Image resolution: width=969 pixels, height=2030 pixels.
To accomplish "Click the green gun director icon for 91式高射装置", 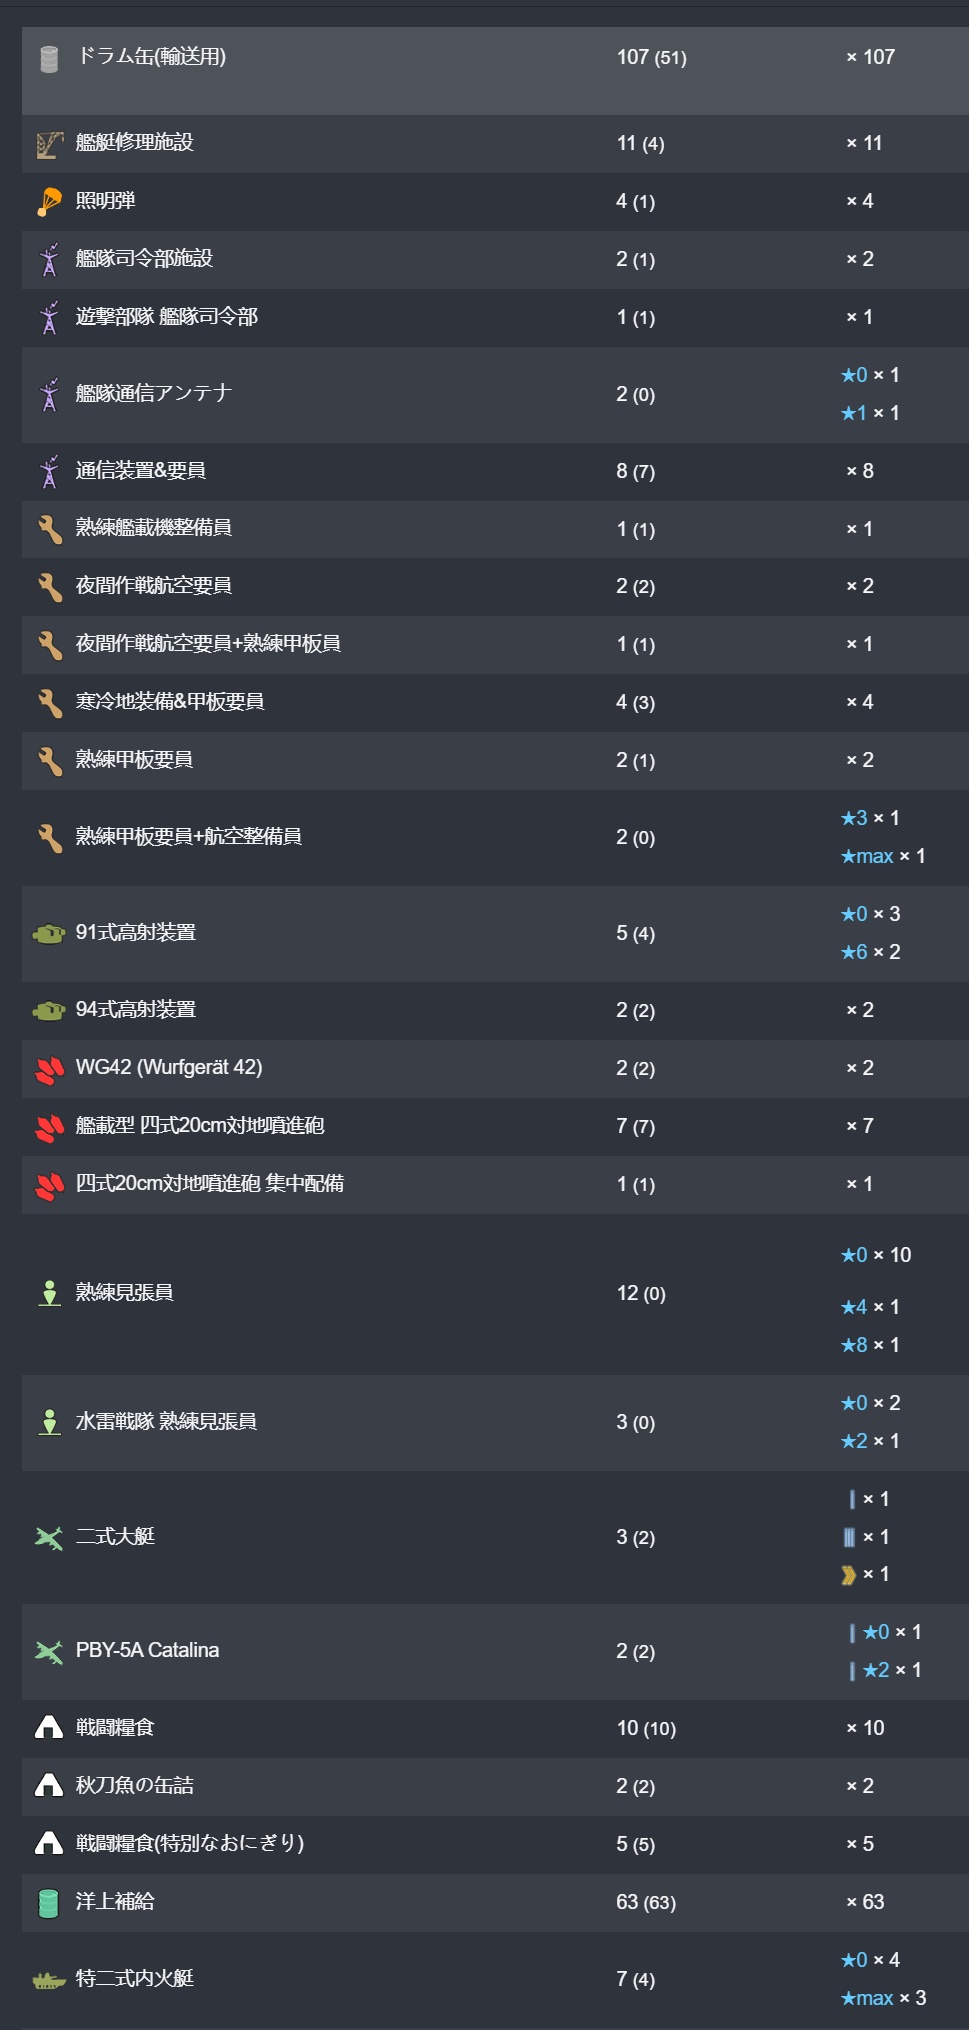I will 48,934.
